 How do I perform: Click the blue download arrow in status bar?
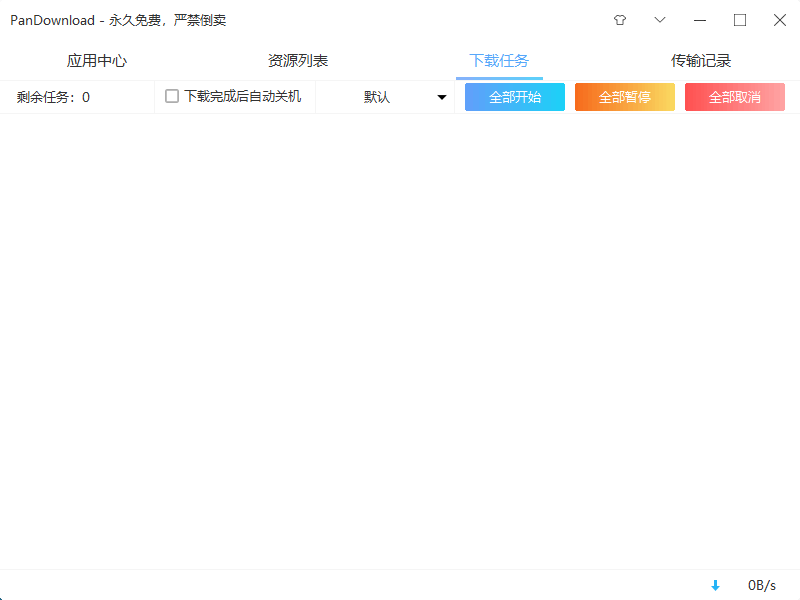[717, 585]
